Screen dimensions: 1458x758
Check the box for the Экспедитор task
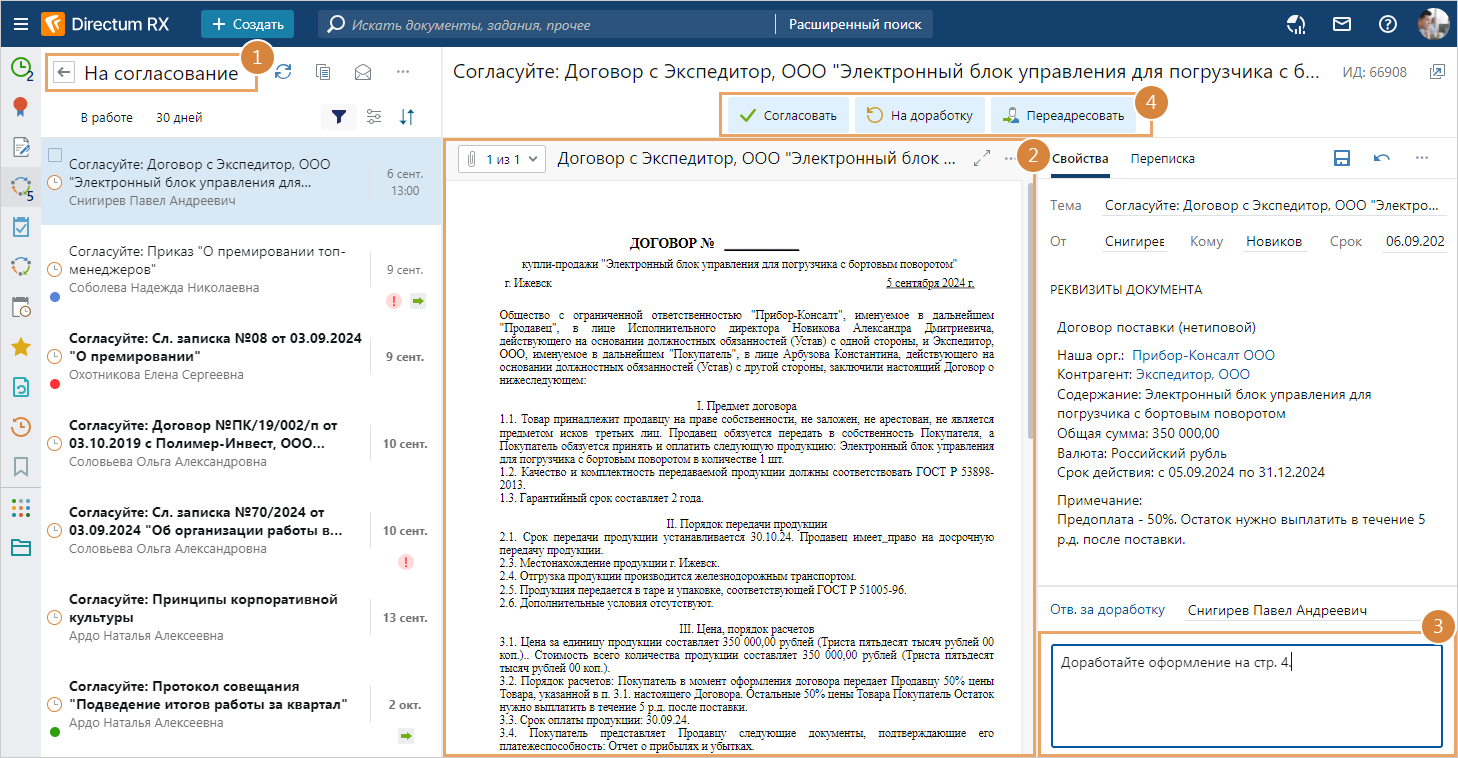[x=55, y=155]
